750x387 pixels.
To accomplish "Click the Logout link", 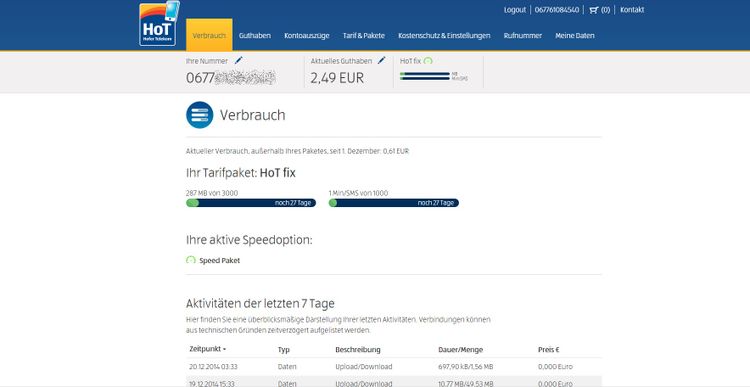I will click(x=515, y=10).
